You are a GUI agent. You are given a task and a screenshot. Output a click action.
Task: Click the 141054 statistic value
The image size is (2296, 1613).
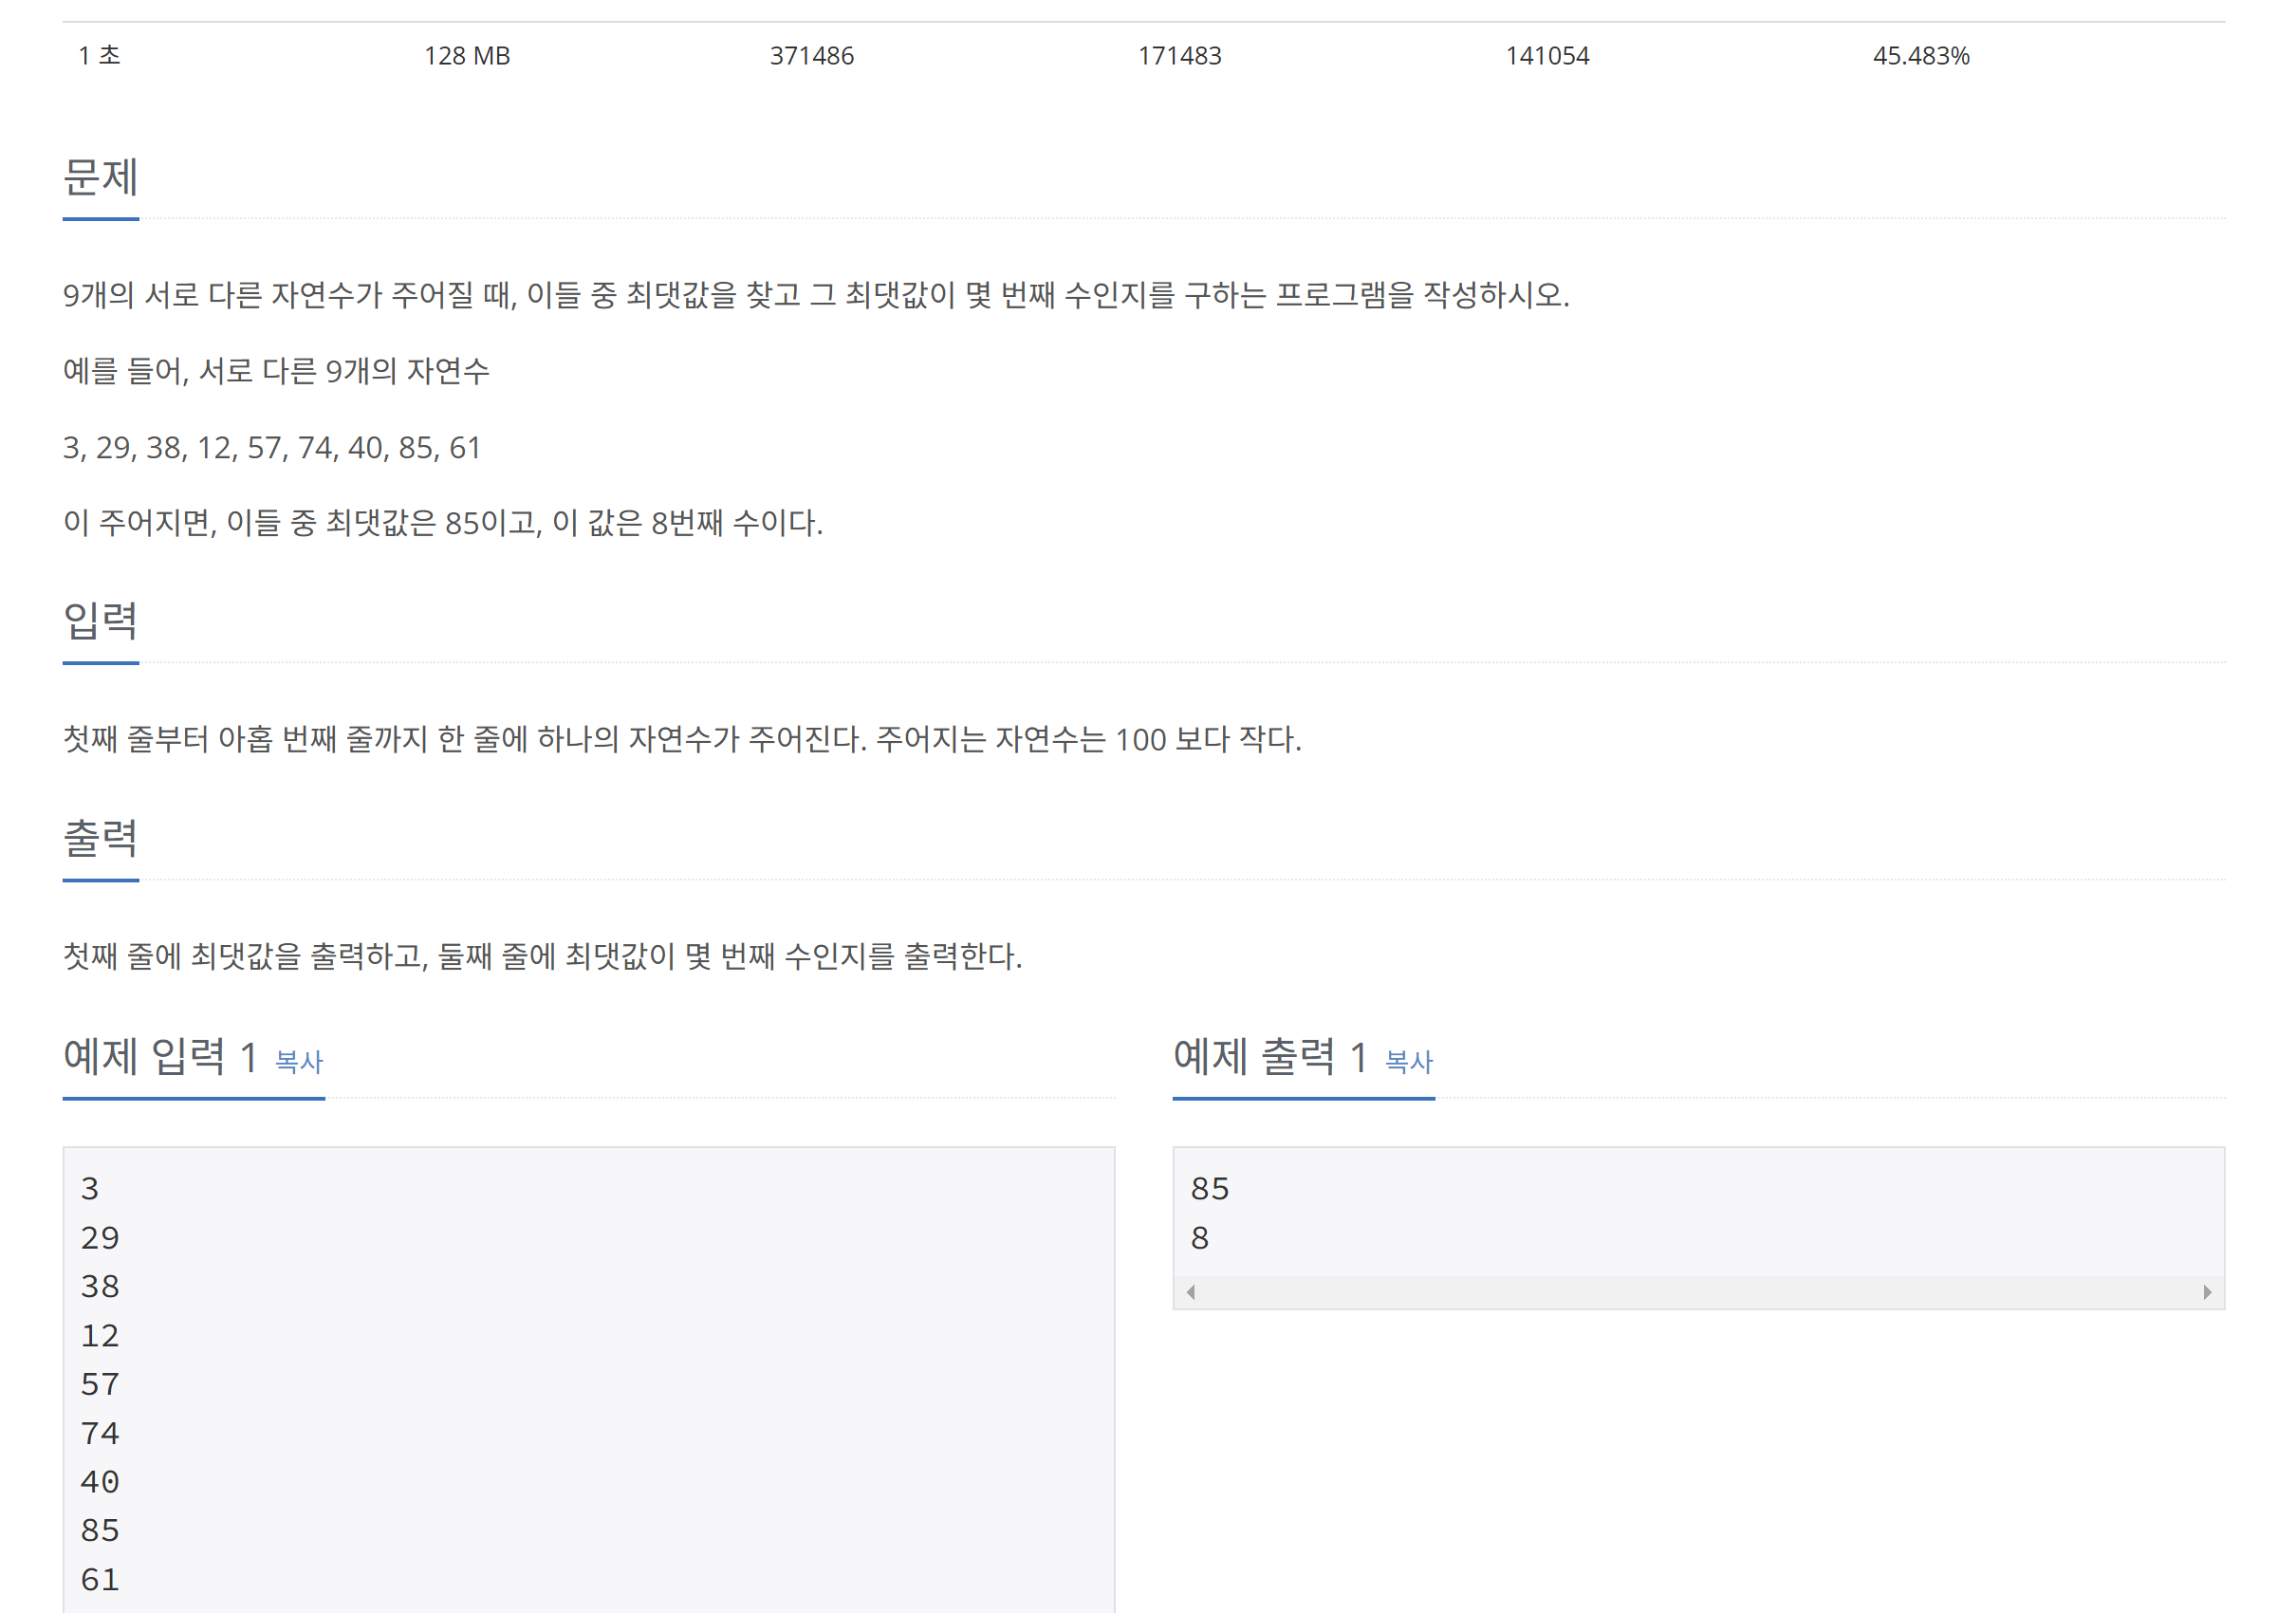point(1547,56)
